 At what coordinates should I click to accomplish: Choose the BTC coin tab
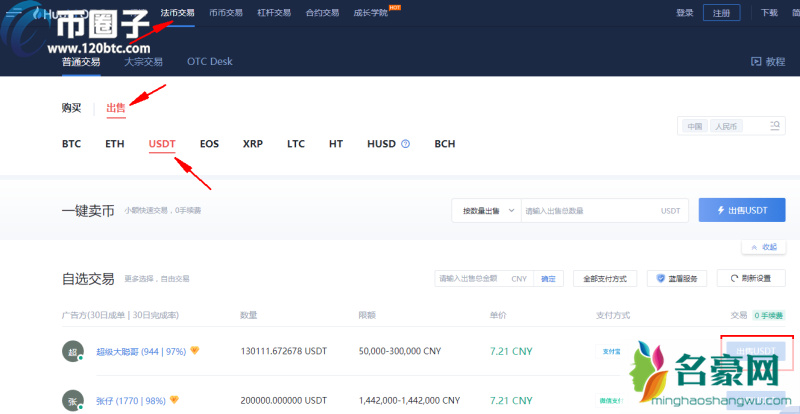point(71,144)
